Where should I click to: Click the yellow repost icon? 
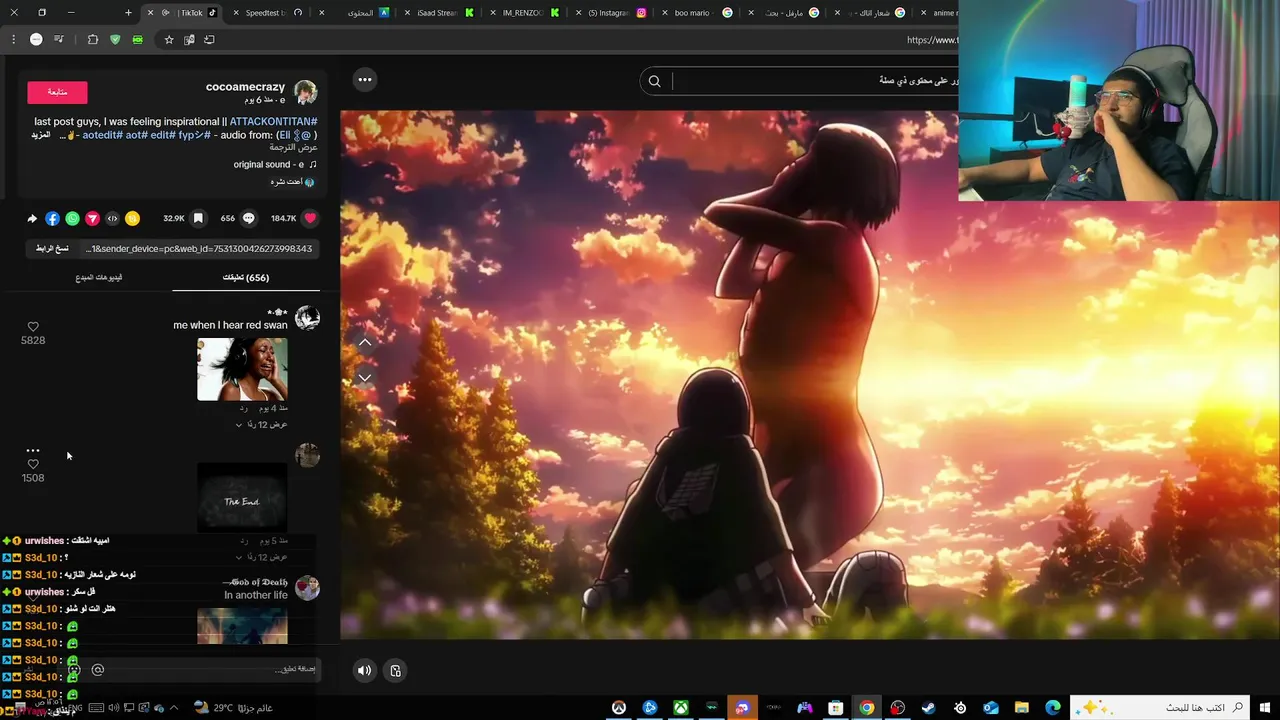click(x=132, y=218)
